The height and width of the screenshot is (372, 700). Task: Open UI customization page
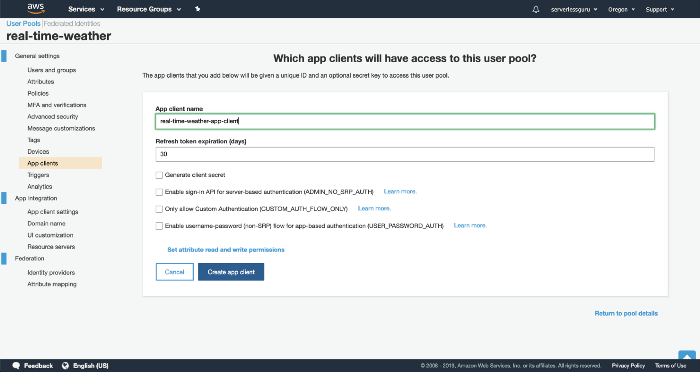[50, 235]
